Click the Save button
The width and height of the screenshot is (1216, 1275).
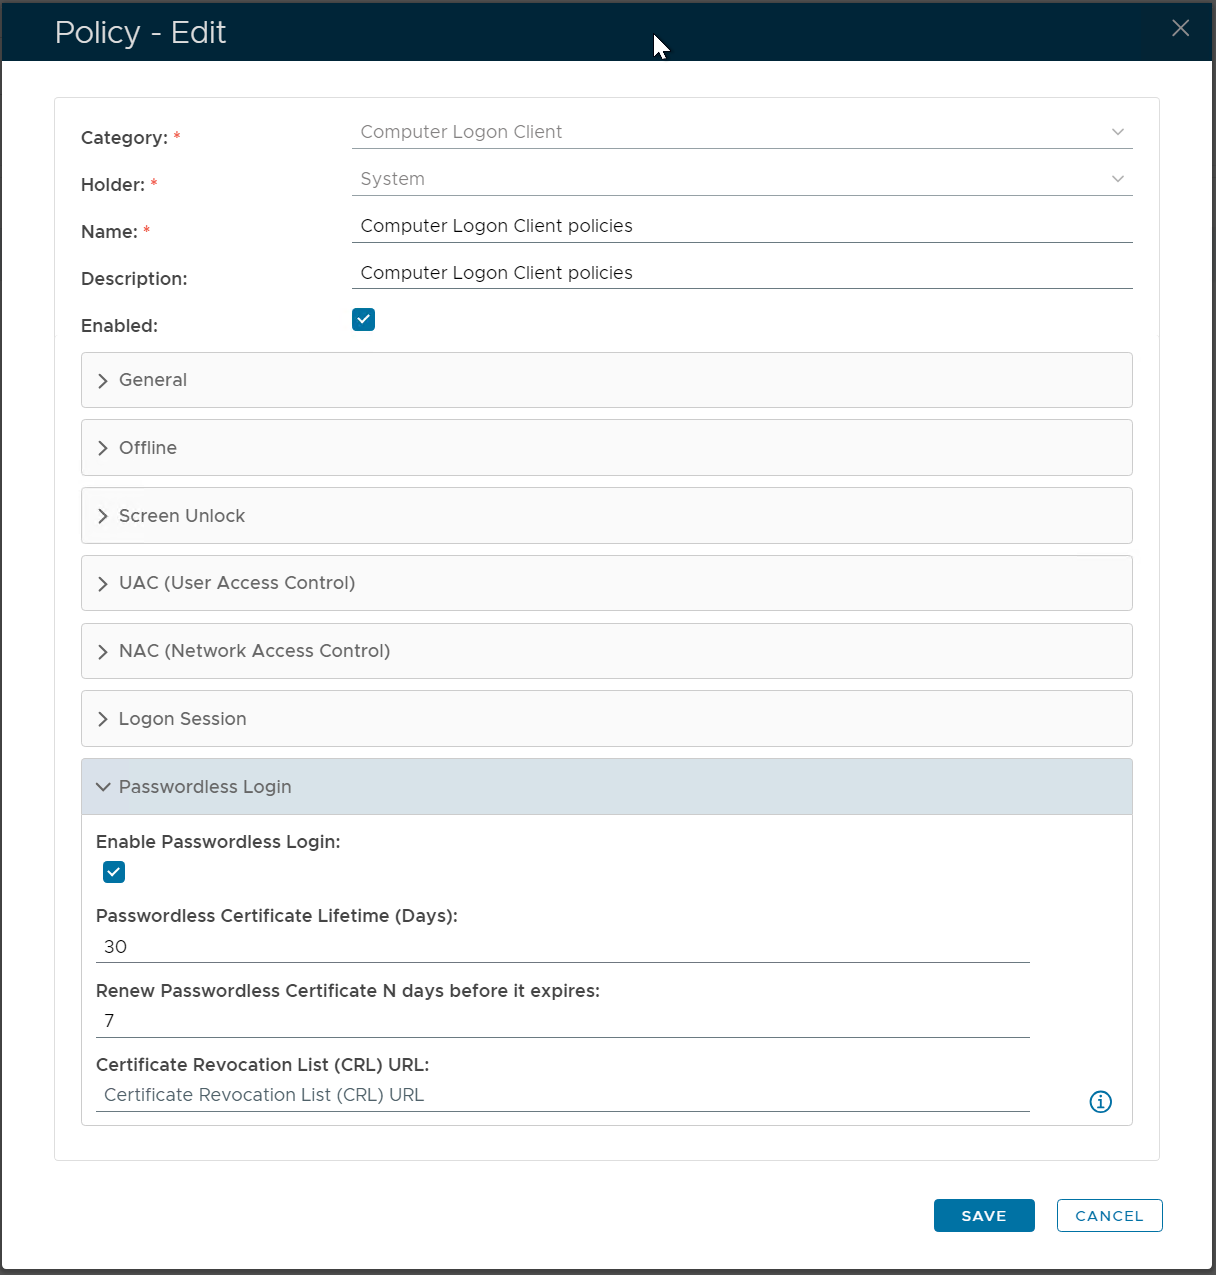pyautogui.click(x=983, y=1216)
